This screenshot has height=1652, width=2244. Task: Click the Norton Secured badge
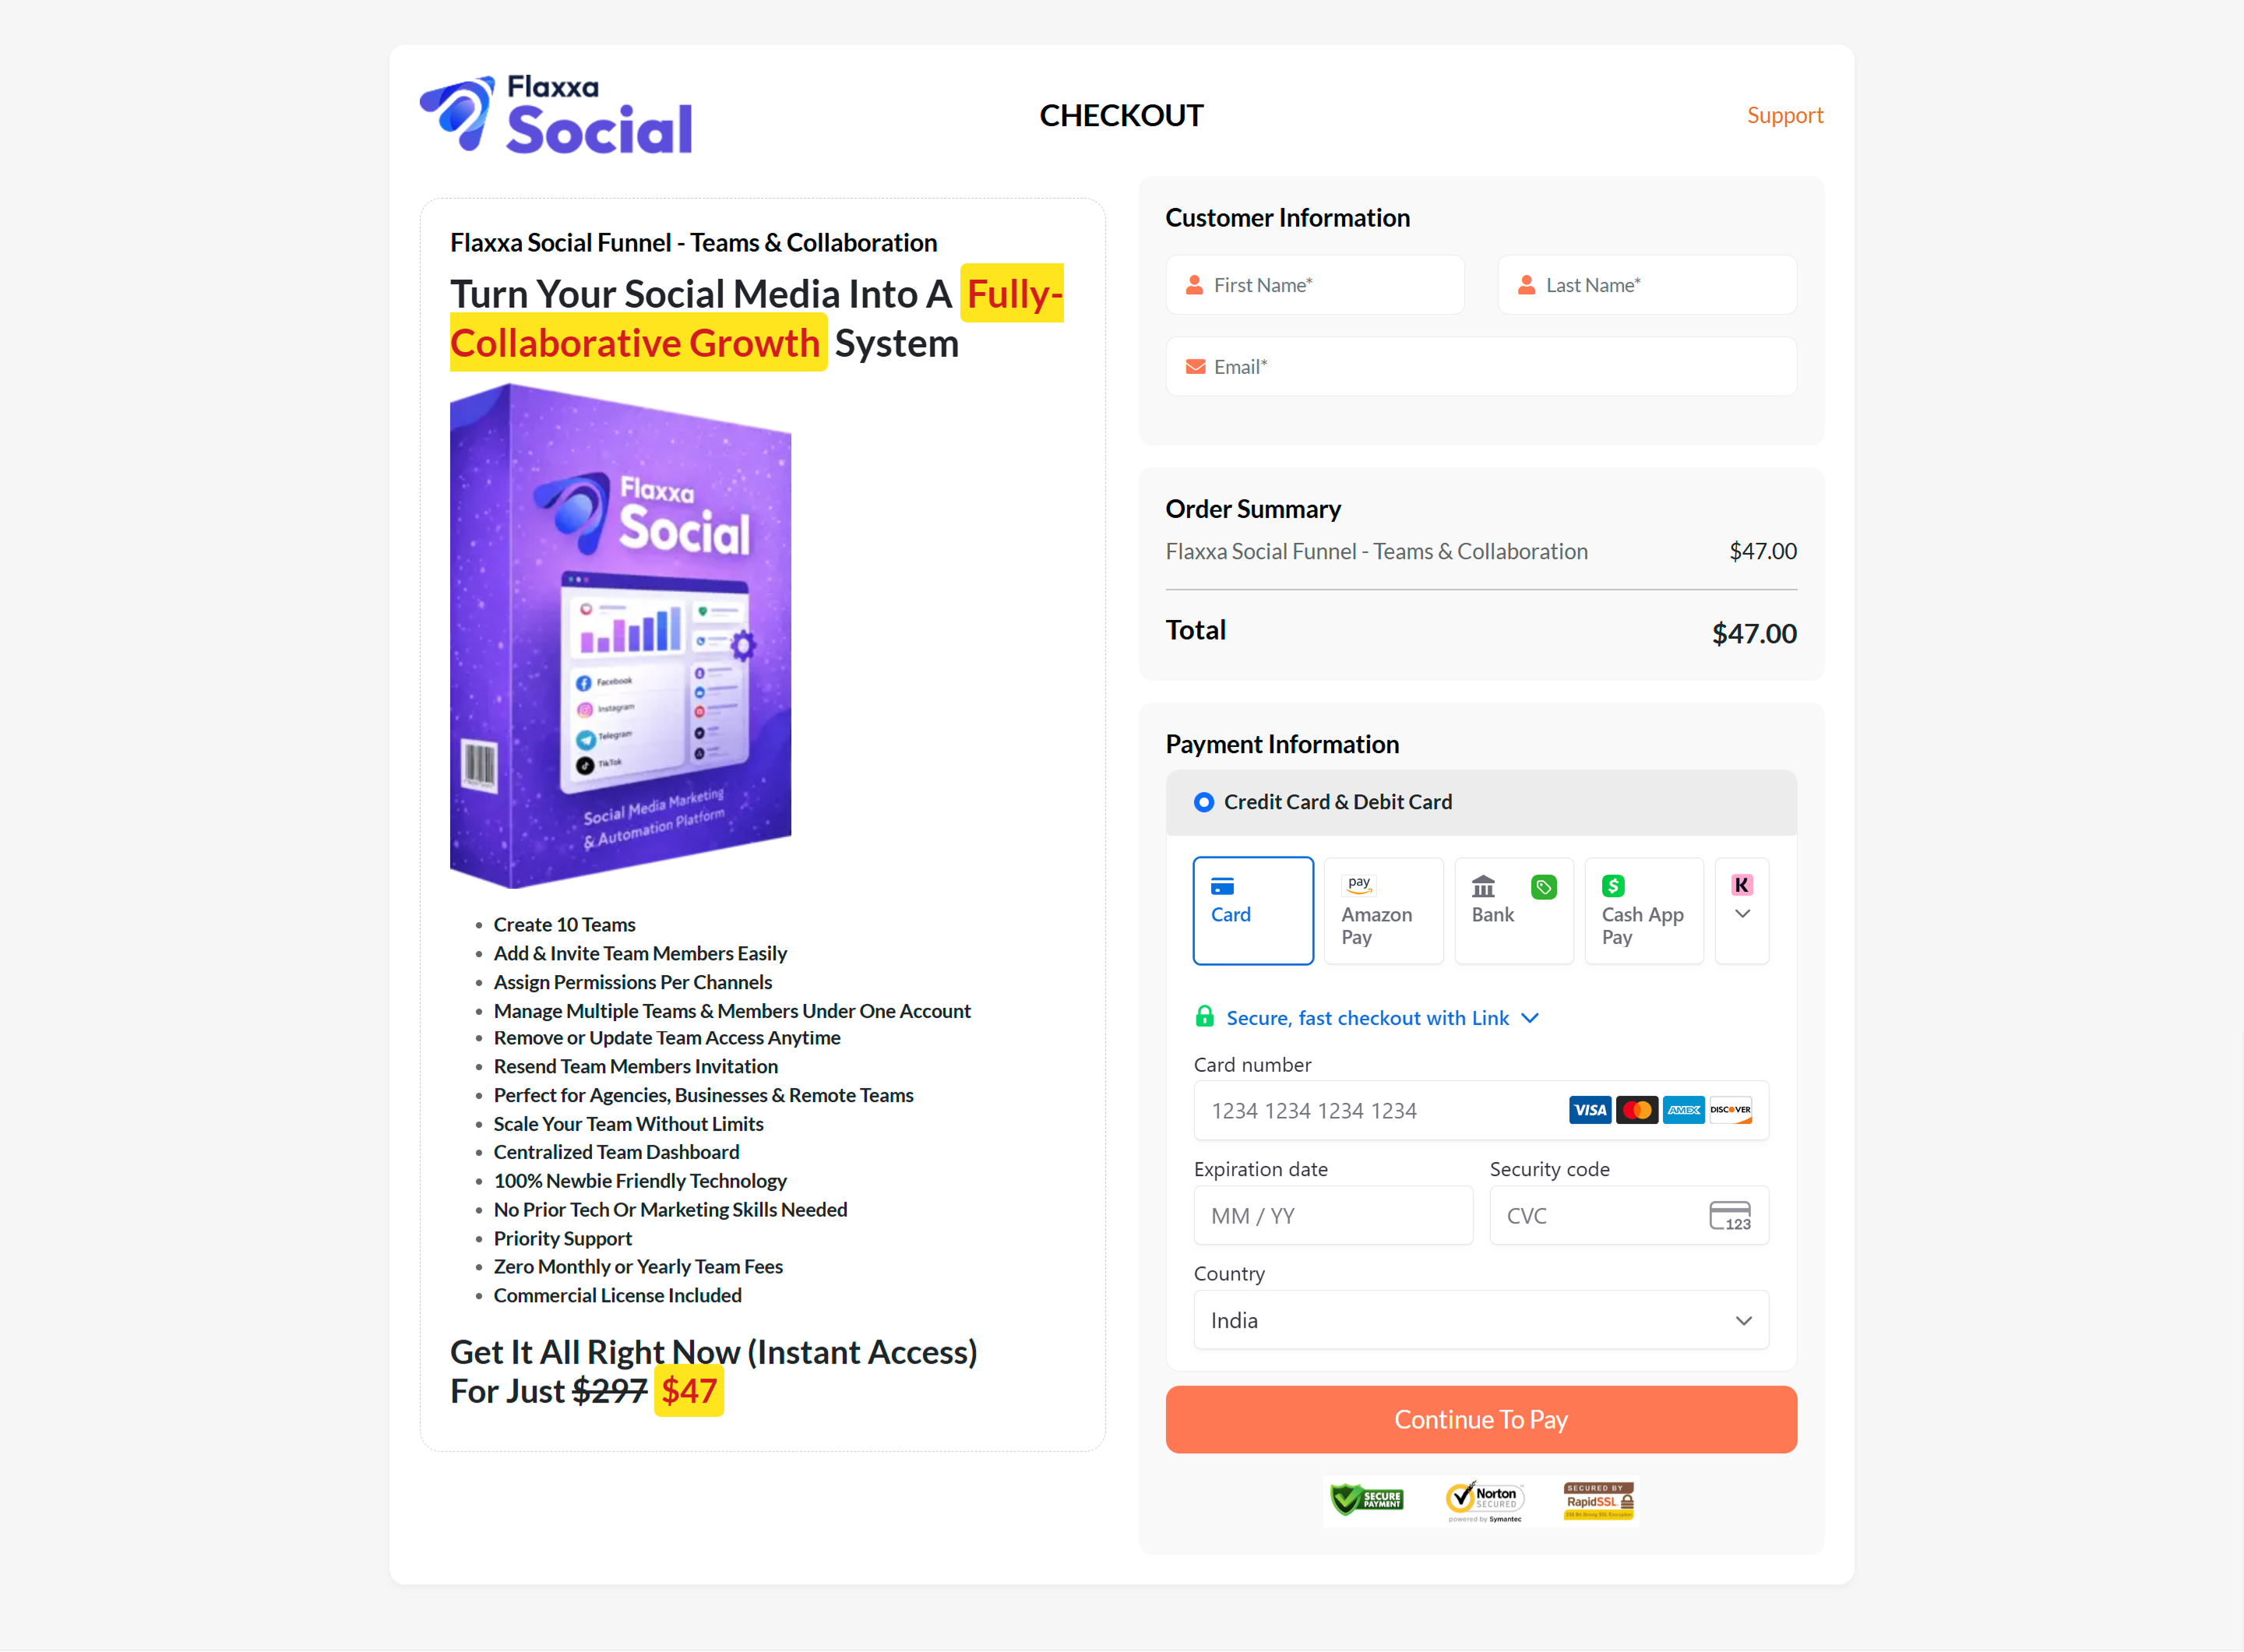coord(1484,1501)
